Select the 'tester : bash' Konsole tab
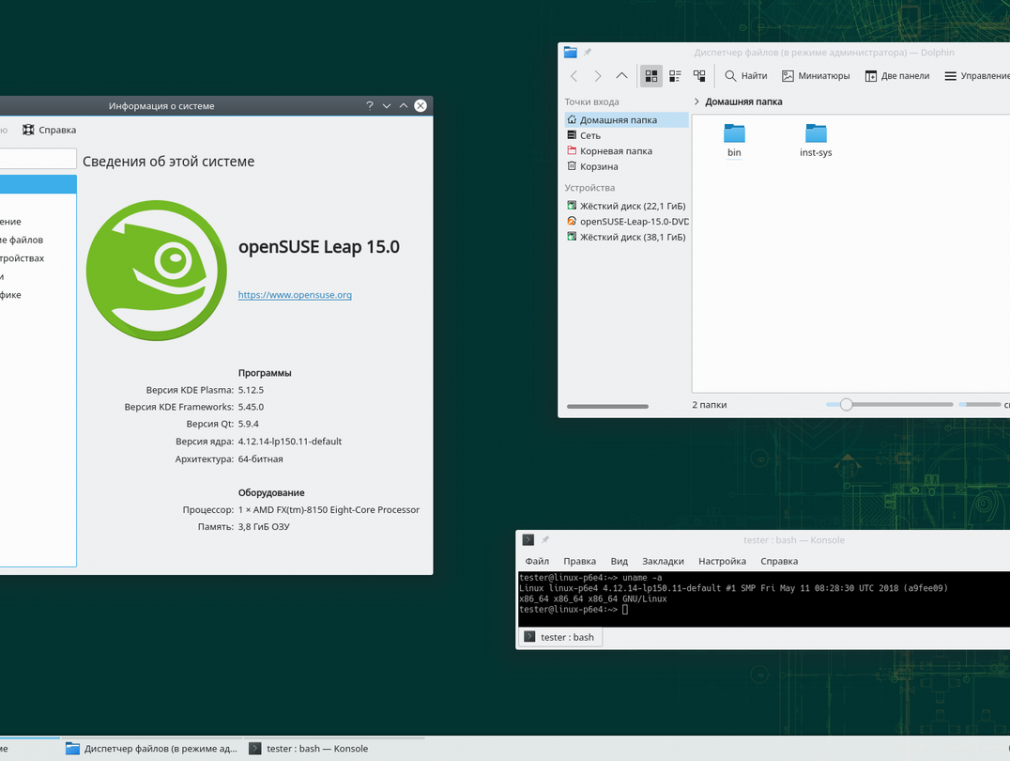 coord(560,637)
